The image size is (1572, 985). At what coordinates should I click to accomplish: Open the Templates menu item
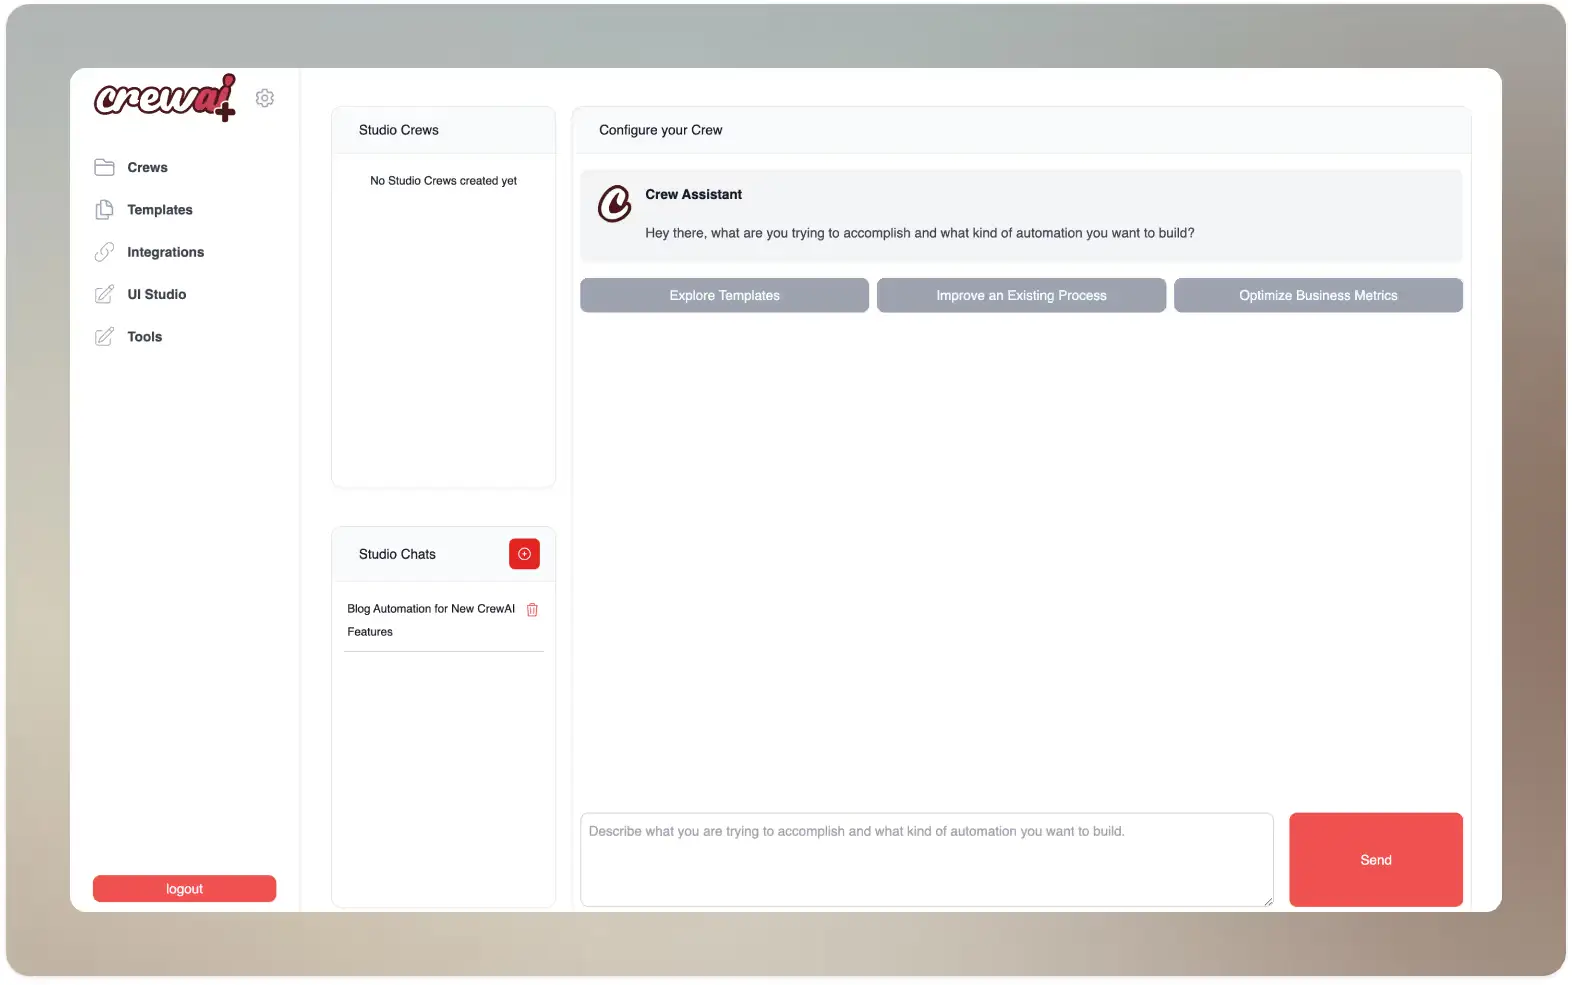click(160, 210)
